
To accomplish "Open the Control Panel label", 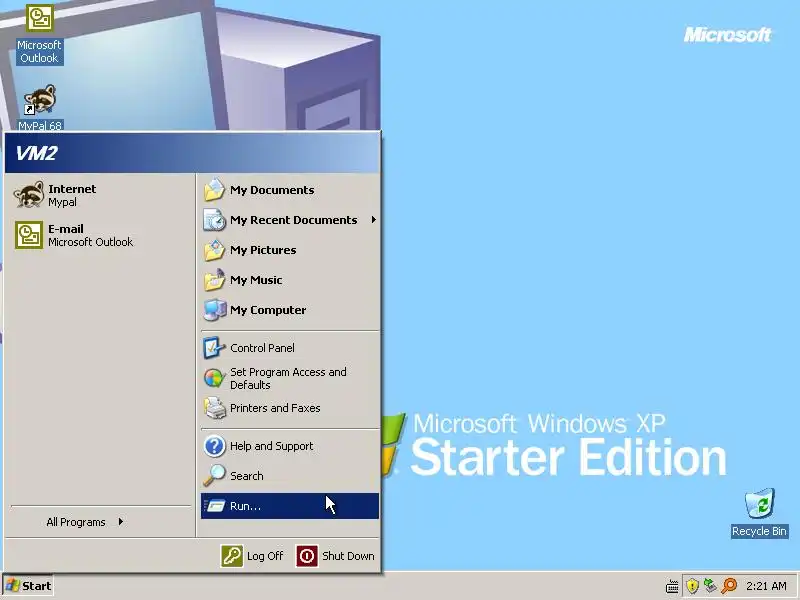I will pos(262,348).
